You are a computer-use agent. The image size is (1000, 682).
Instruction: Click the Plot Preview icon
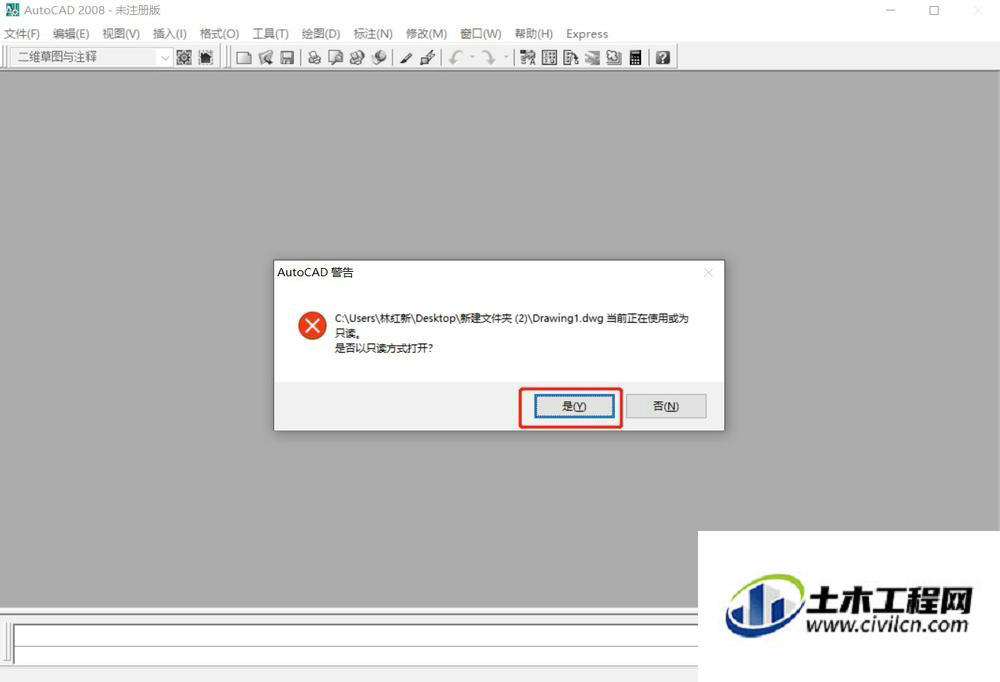point(335,57)
